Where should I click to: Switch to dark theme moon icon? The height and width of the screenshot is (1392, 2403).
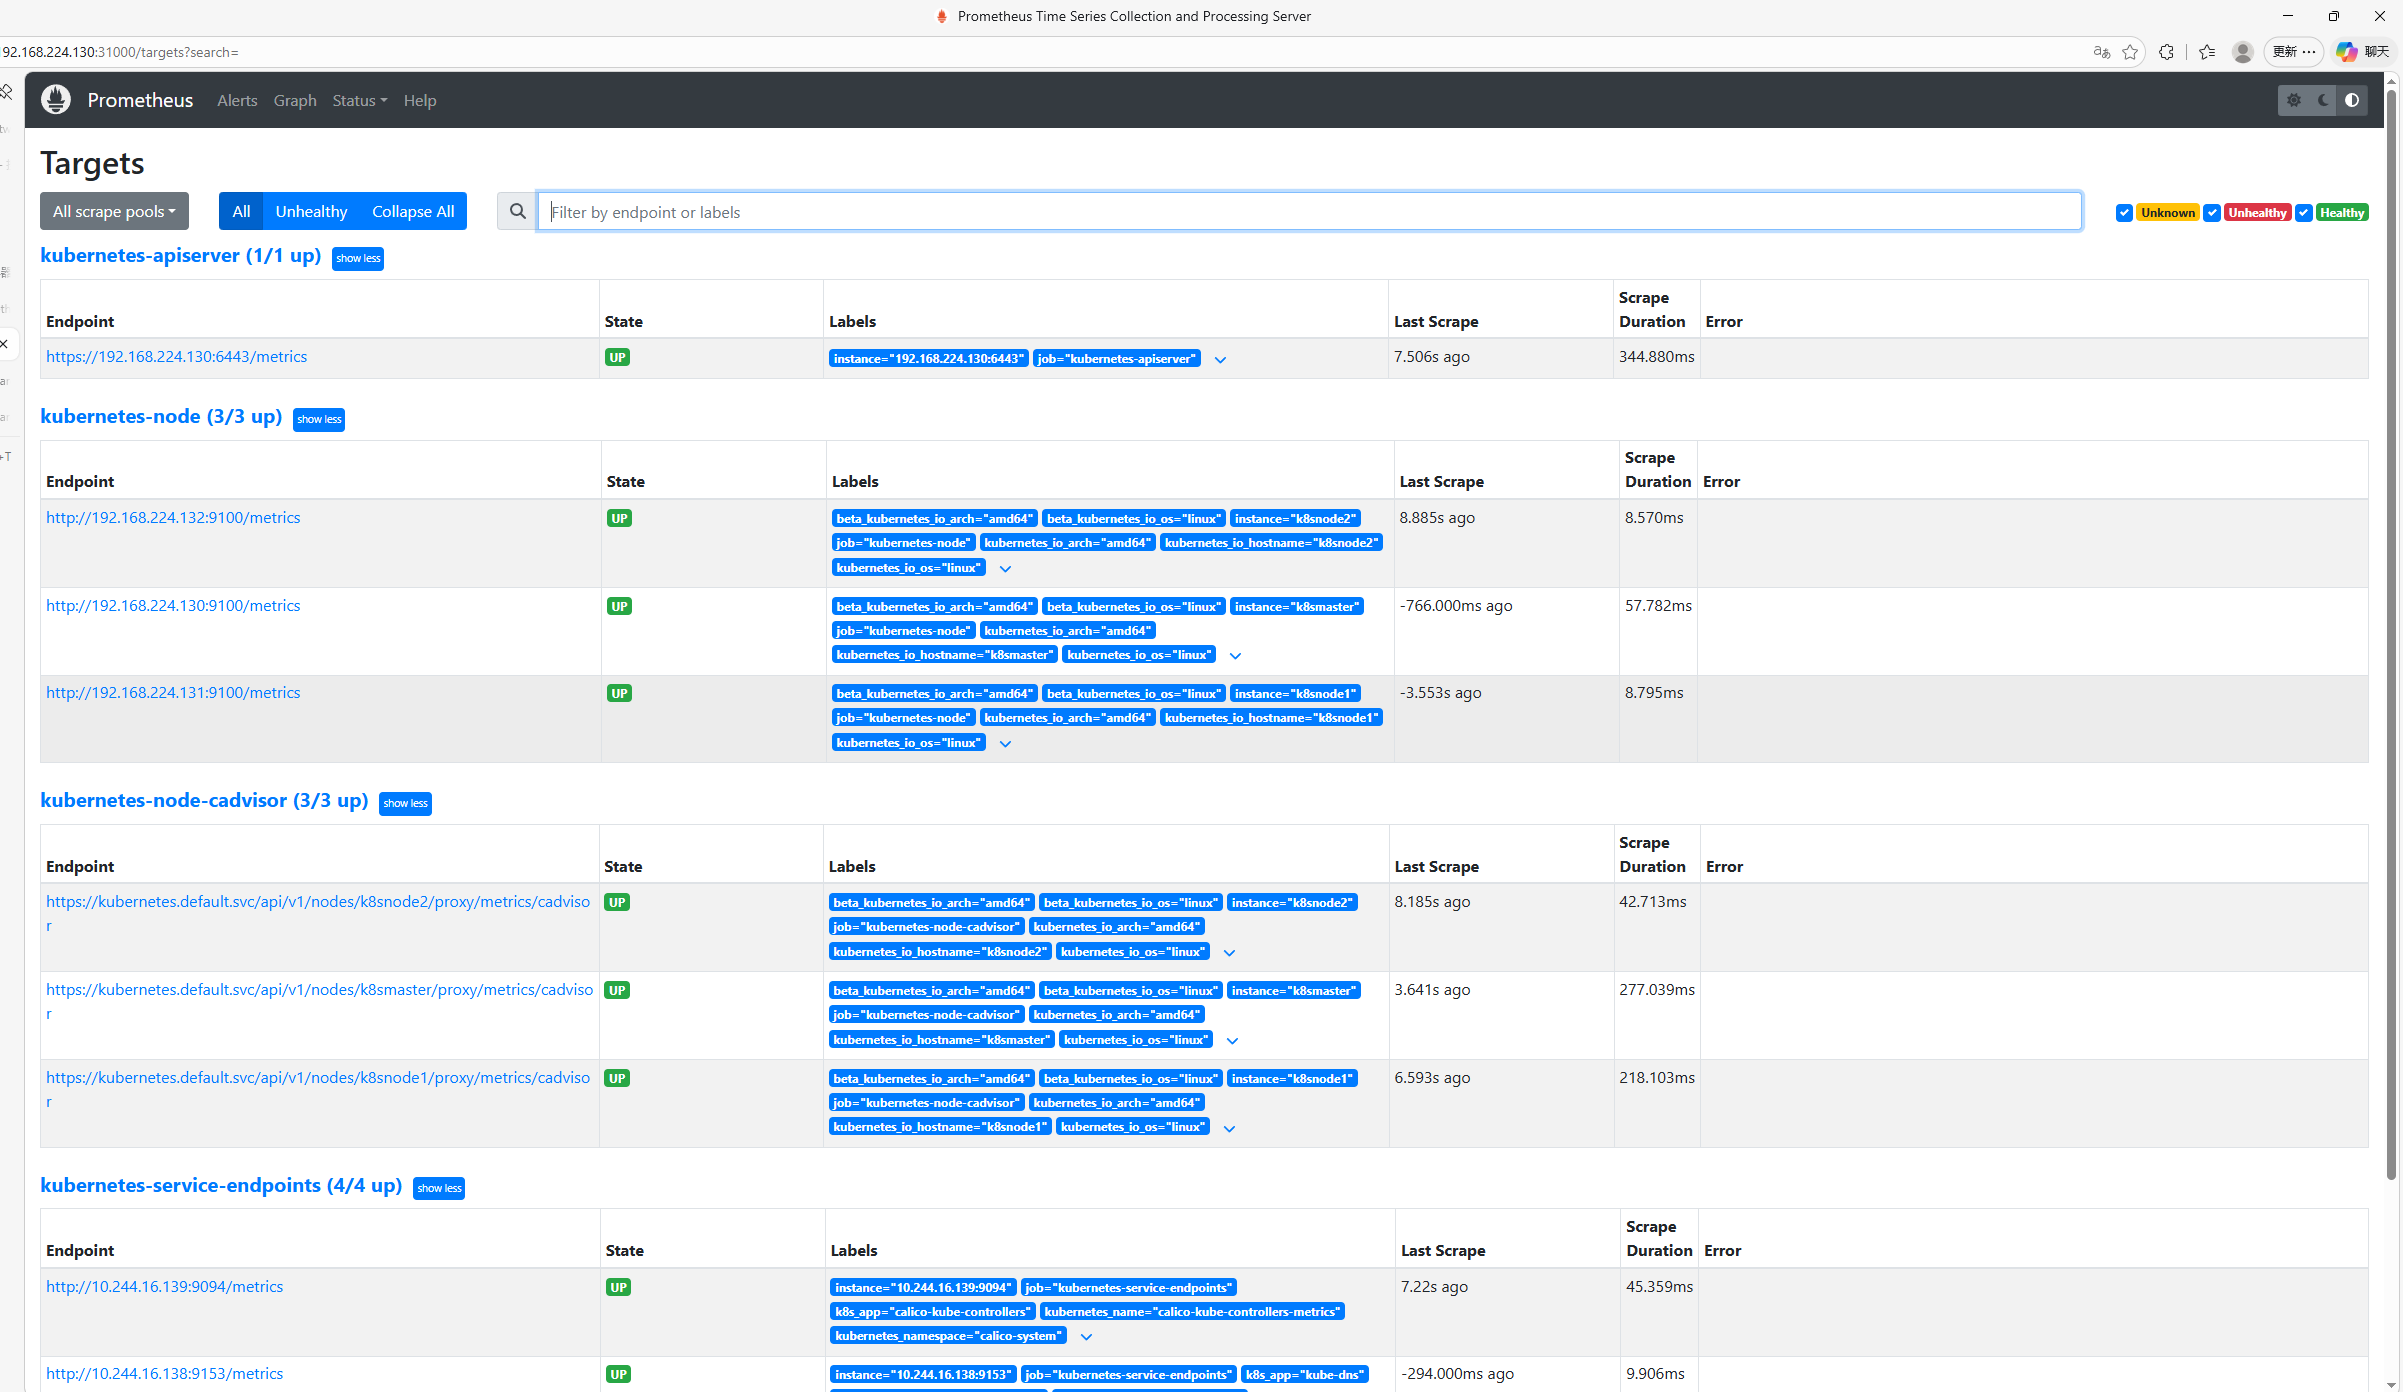(2323, 100)
